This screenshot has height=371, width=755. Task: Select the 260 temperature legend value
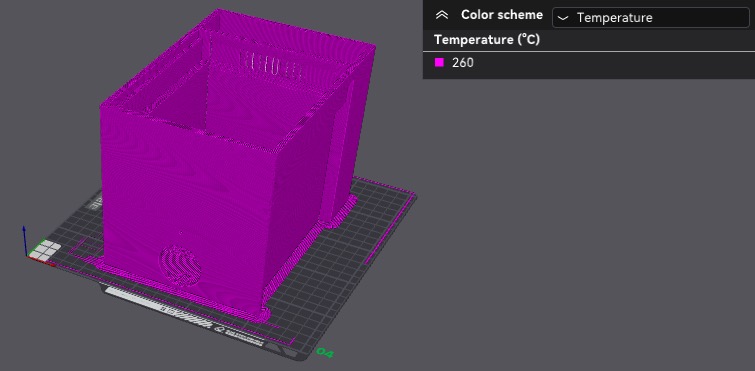[463, 63]
